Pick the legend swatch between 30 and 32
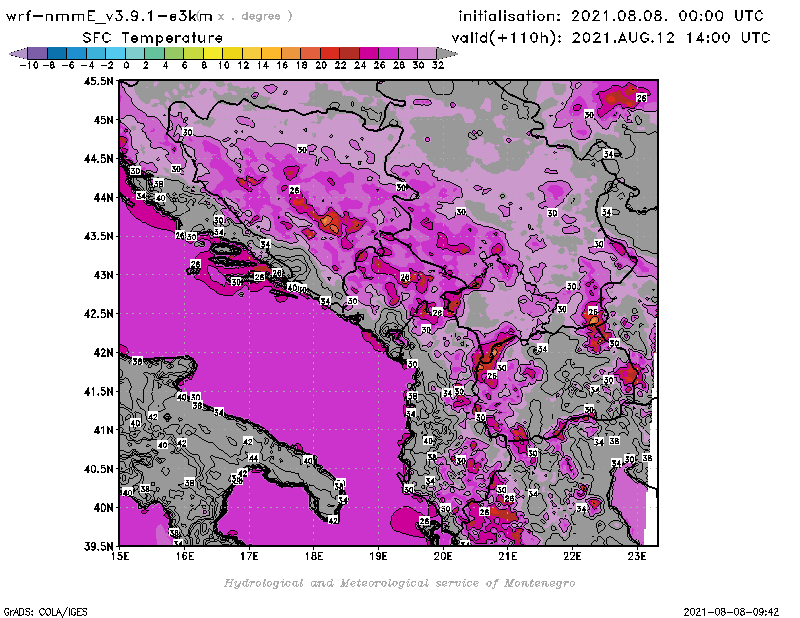 (x=428, y=53)
